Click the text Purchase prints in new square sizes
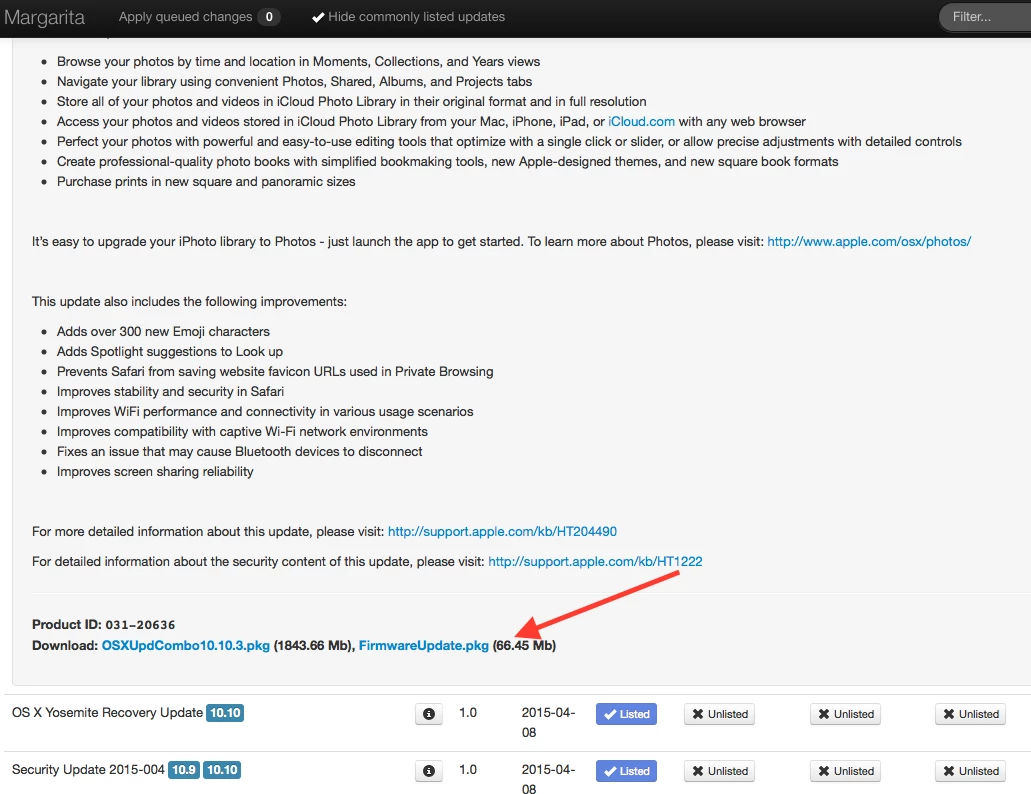1031x794 pixels. 206,181
